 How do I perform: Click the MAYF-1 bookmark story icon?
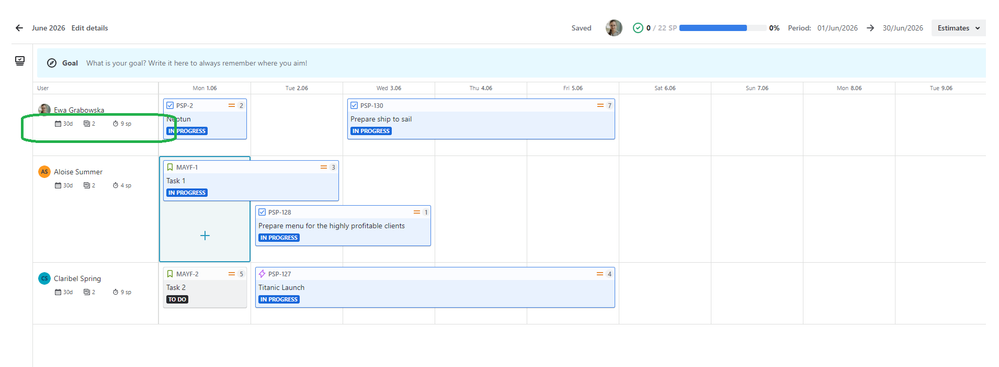170,167
